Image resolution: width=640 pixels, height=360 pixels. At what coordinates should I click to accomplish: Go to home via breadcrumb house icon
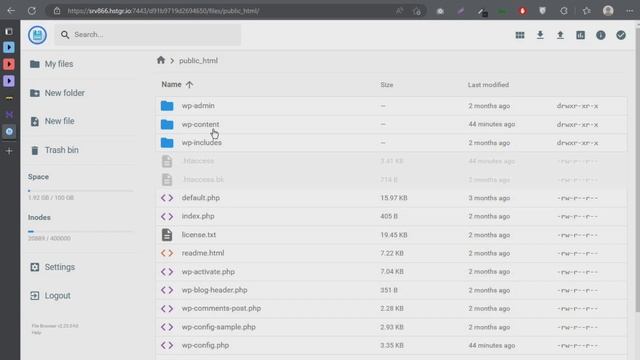click(161, 60)
